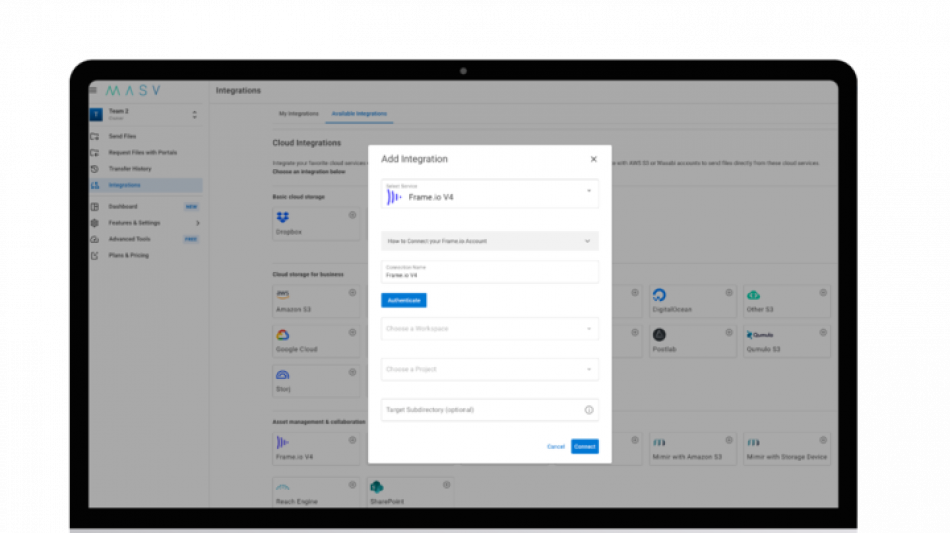Click the Send Files sidebar icon
The image size is (950, 533).
tap(95, 136)
